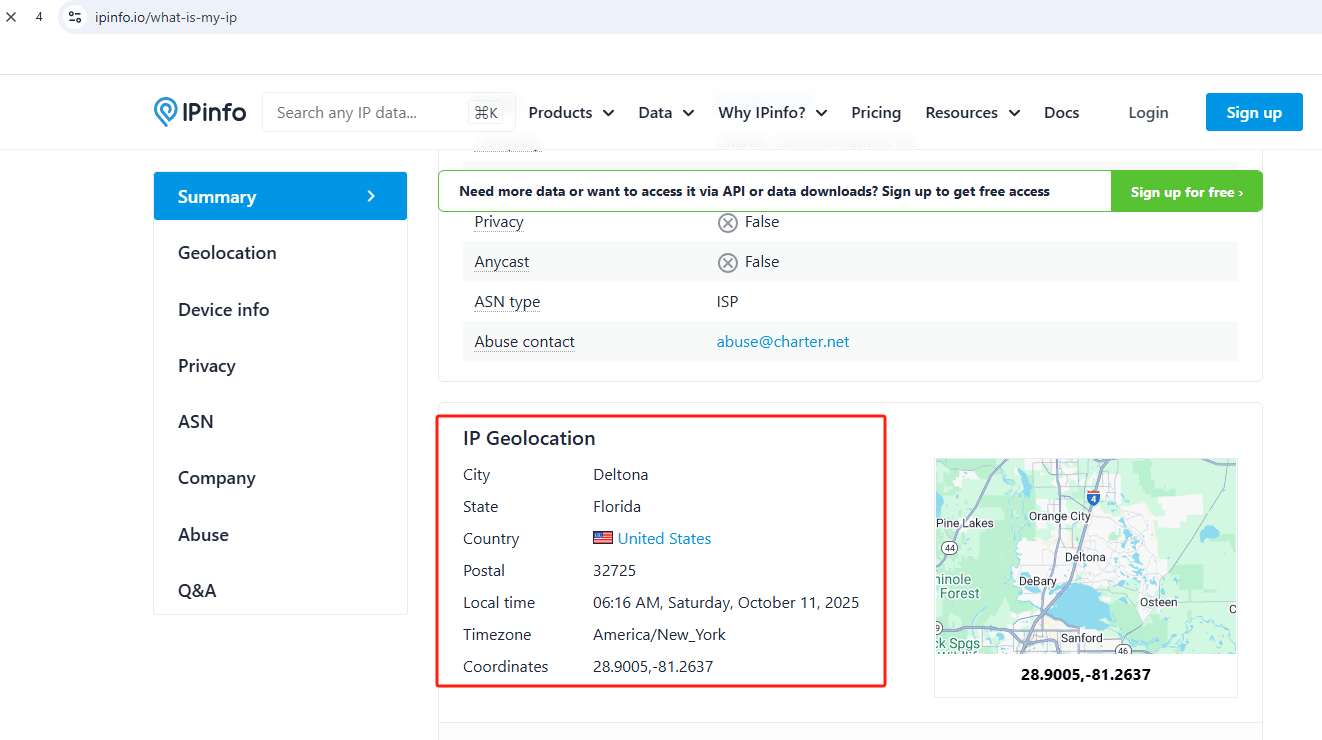Expand the Products dropdown menu
The image size is (1322, 740).
(571, 113)
